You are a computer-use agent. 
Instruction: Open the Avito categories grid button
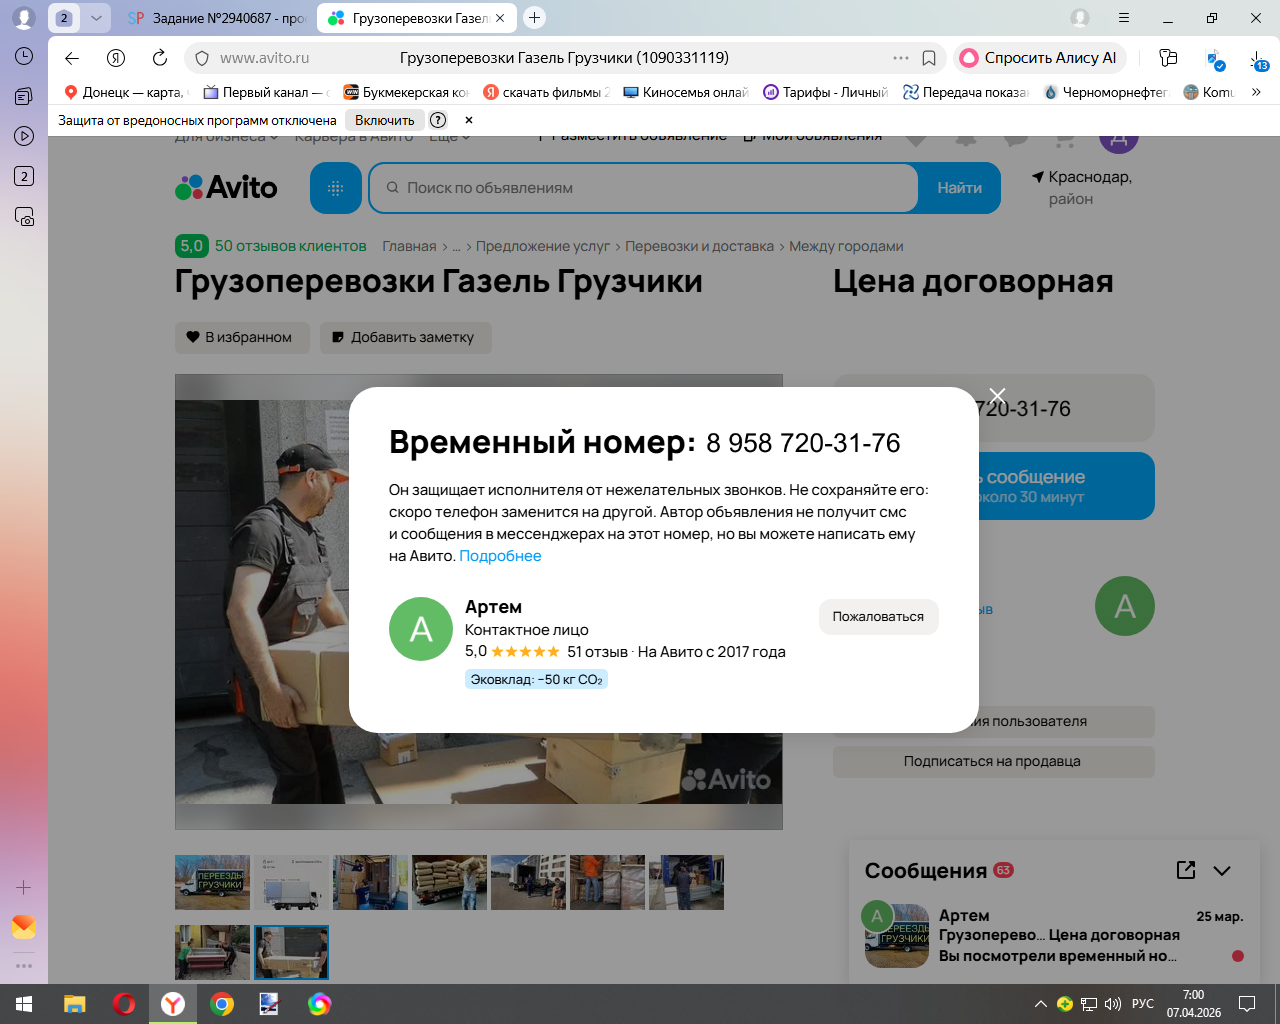336,188
